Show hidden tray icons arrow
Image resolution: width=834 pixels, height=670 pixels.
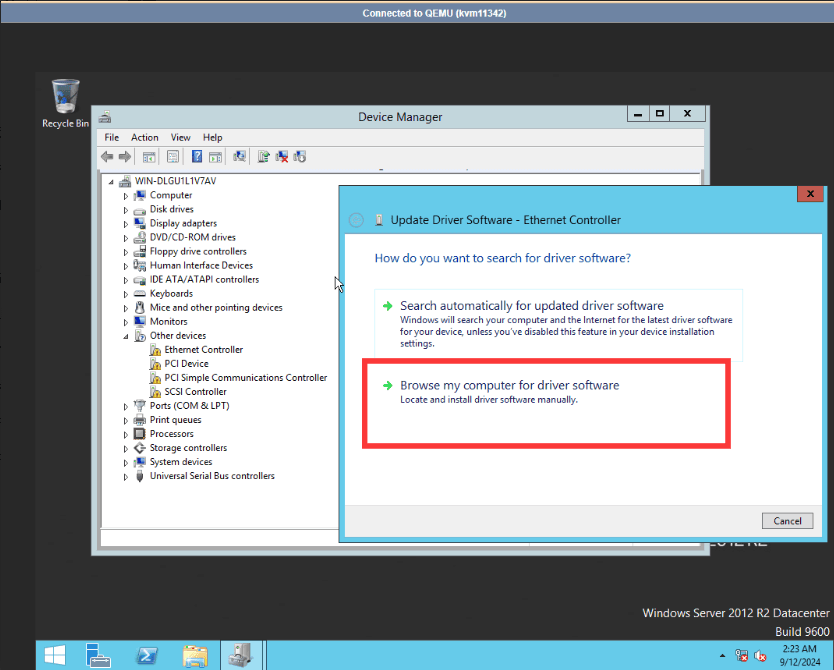(722, 656)
